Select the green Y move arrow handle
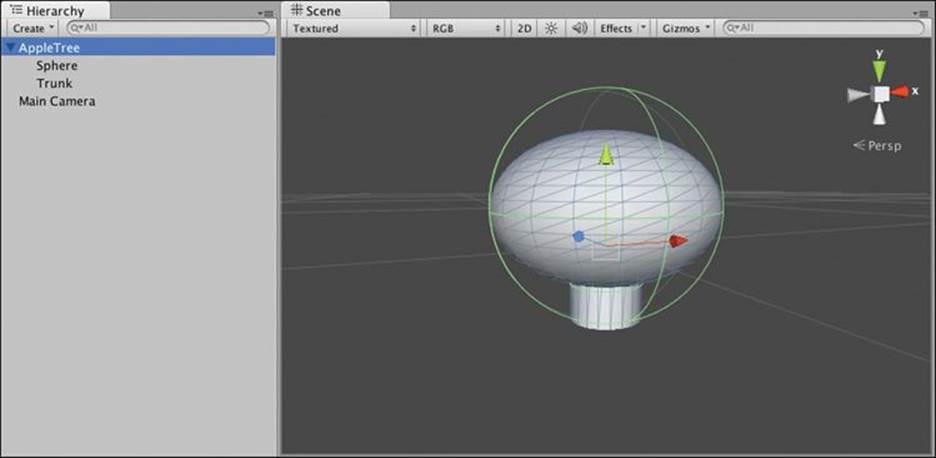The image size is (936, 458). 606,155
